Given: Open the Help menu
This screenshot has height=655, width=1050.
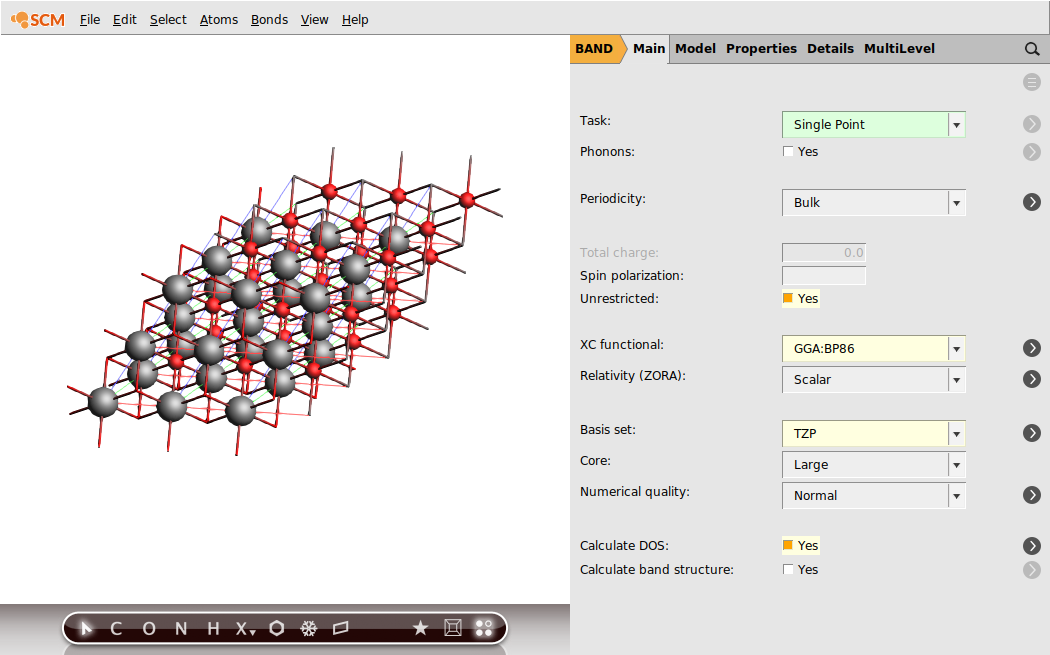Looking at the screenshot, I should point(355,19).
